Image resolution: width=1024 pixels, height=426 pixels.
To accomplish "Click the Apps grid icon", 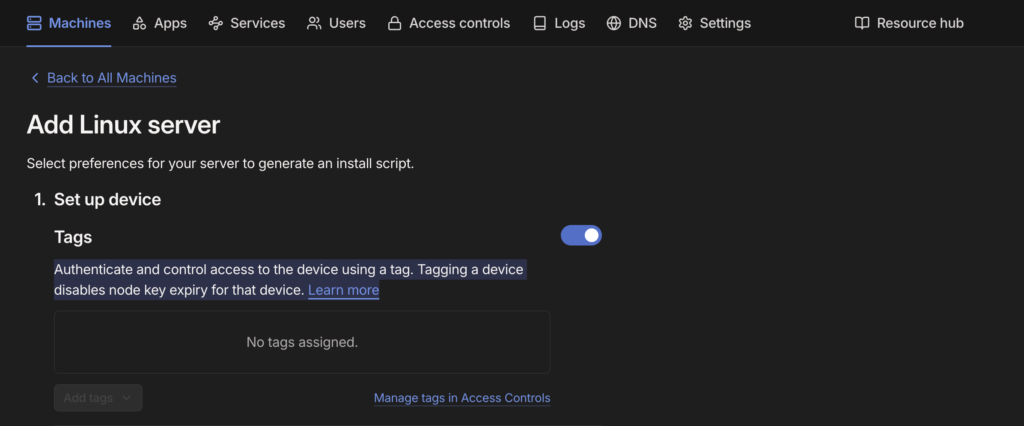I will [139, 23].
